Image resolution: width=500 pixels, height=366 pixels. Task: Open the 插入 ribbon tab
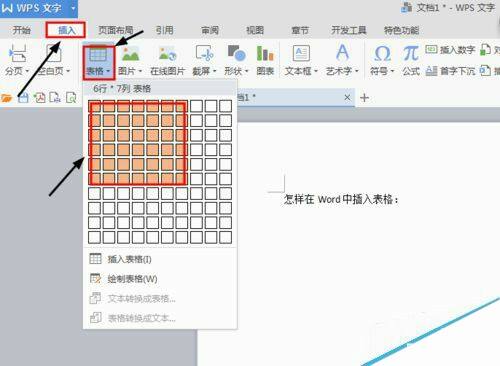click(66, 30)
